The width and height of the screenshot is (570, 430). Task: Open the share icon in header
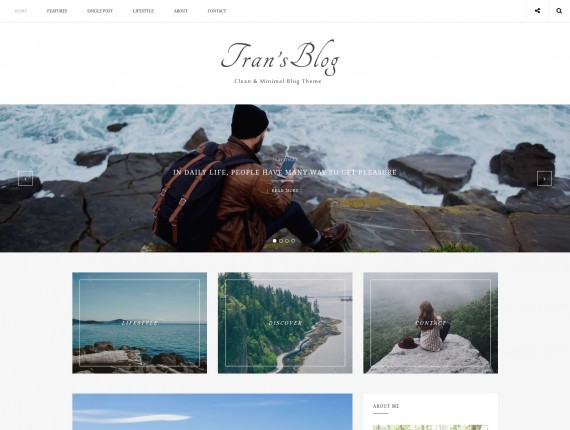point(537,11)
